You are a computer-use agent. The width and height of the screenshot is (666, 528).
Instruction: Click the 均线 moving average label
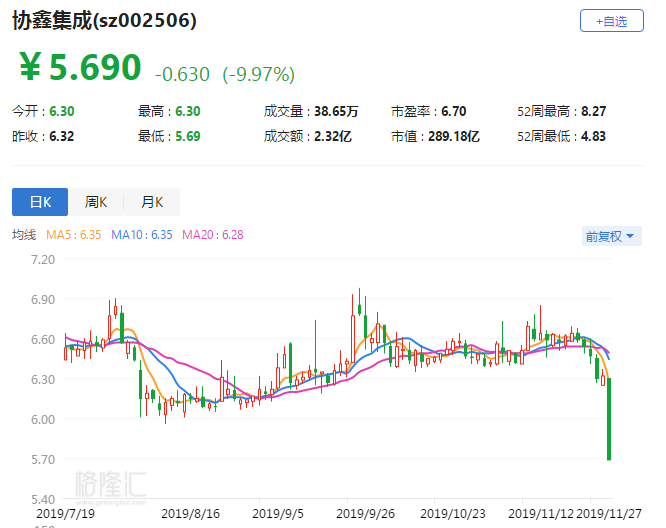coord(24,234)
